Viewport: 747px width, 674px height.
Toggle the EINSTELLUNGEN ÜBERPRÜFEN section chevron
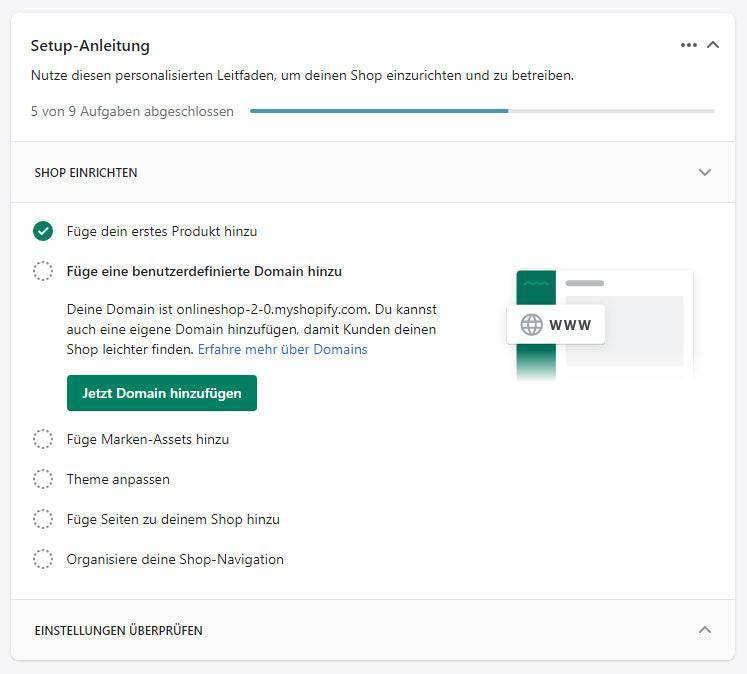(x=705, y=630)
